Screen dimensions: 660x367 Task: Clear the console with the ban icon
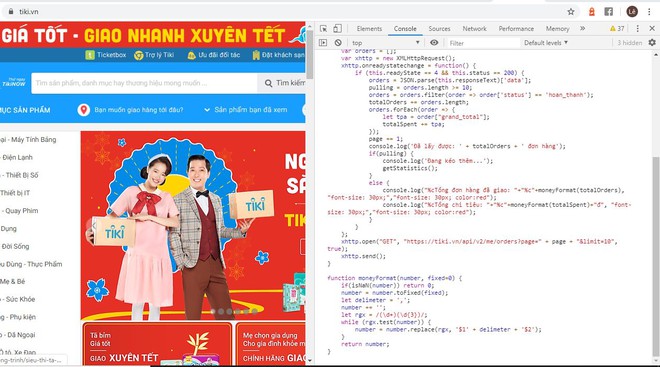tap(338, 43)
